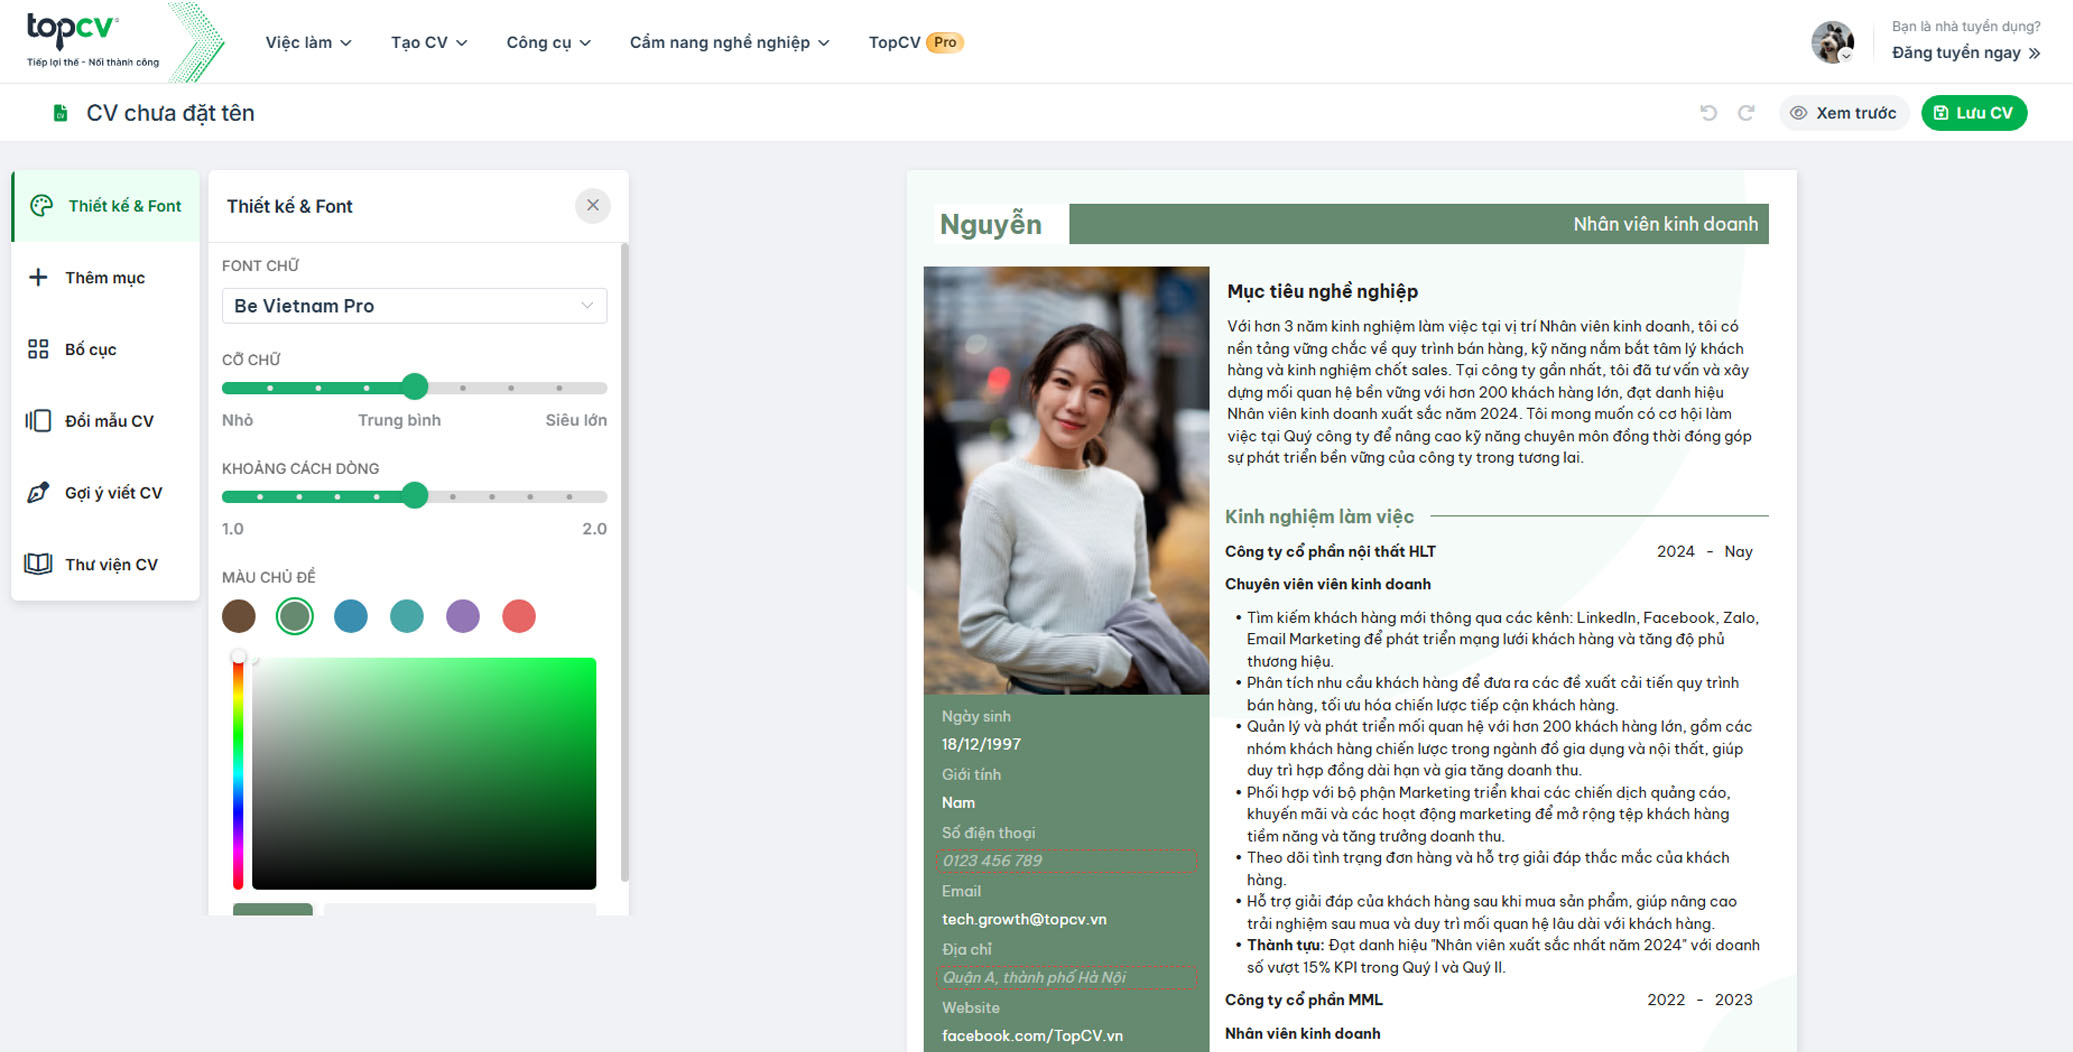Select the Bố cục sidebar item
The width and height of the screenshot is (2073, 1052).
[x=105, y=349]
